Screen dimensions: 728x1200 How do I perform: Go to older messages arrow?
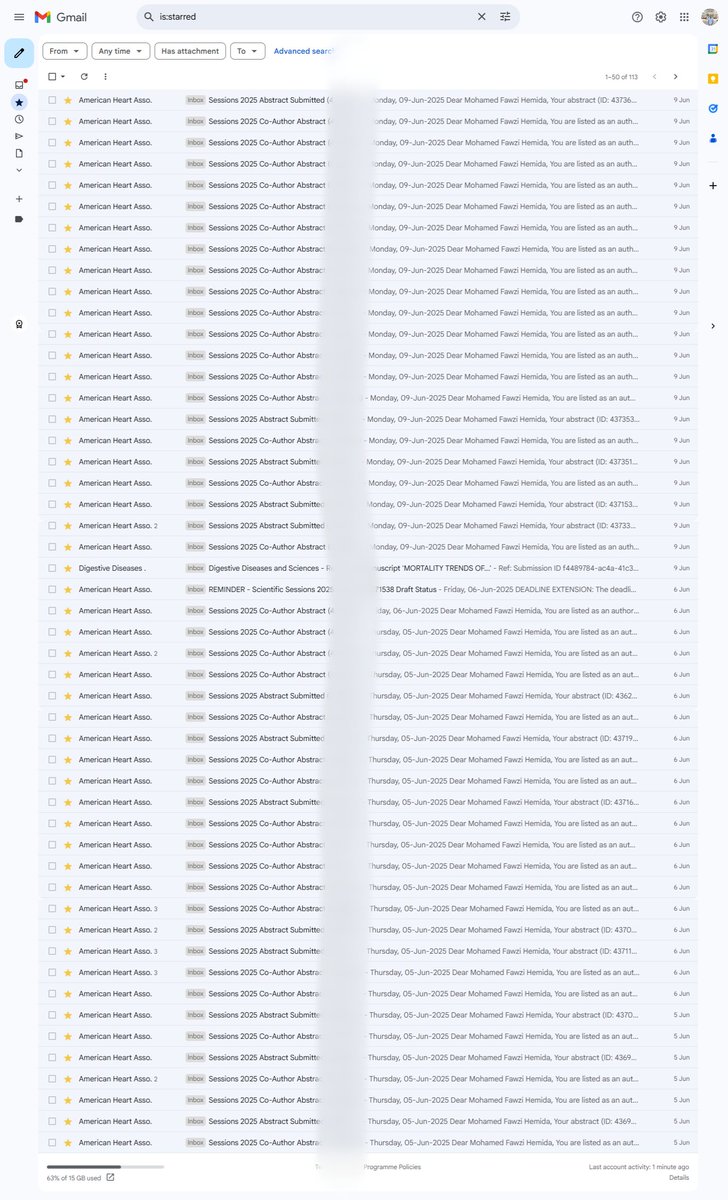coord(675,76)
